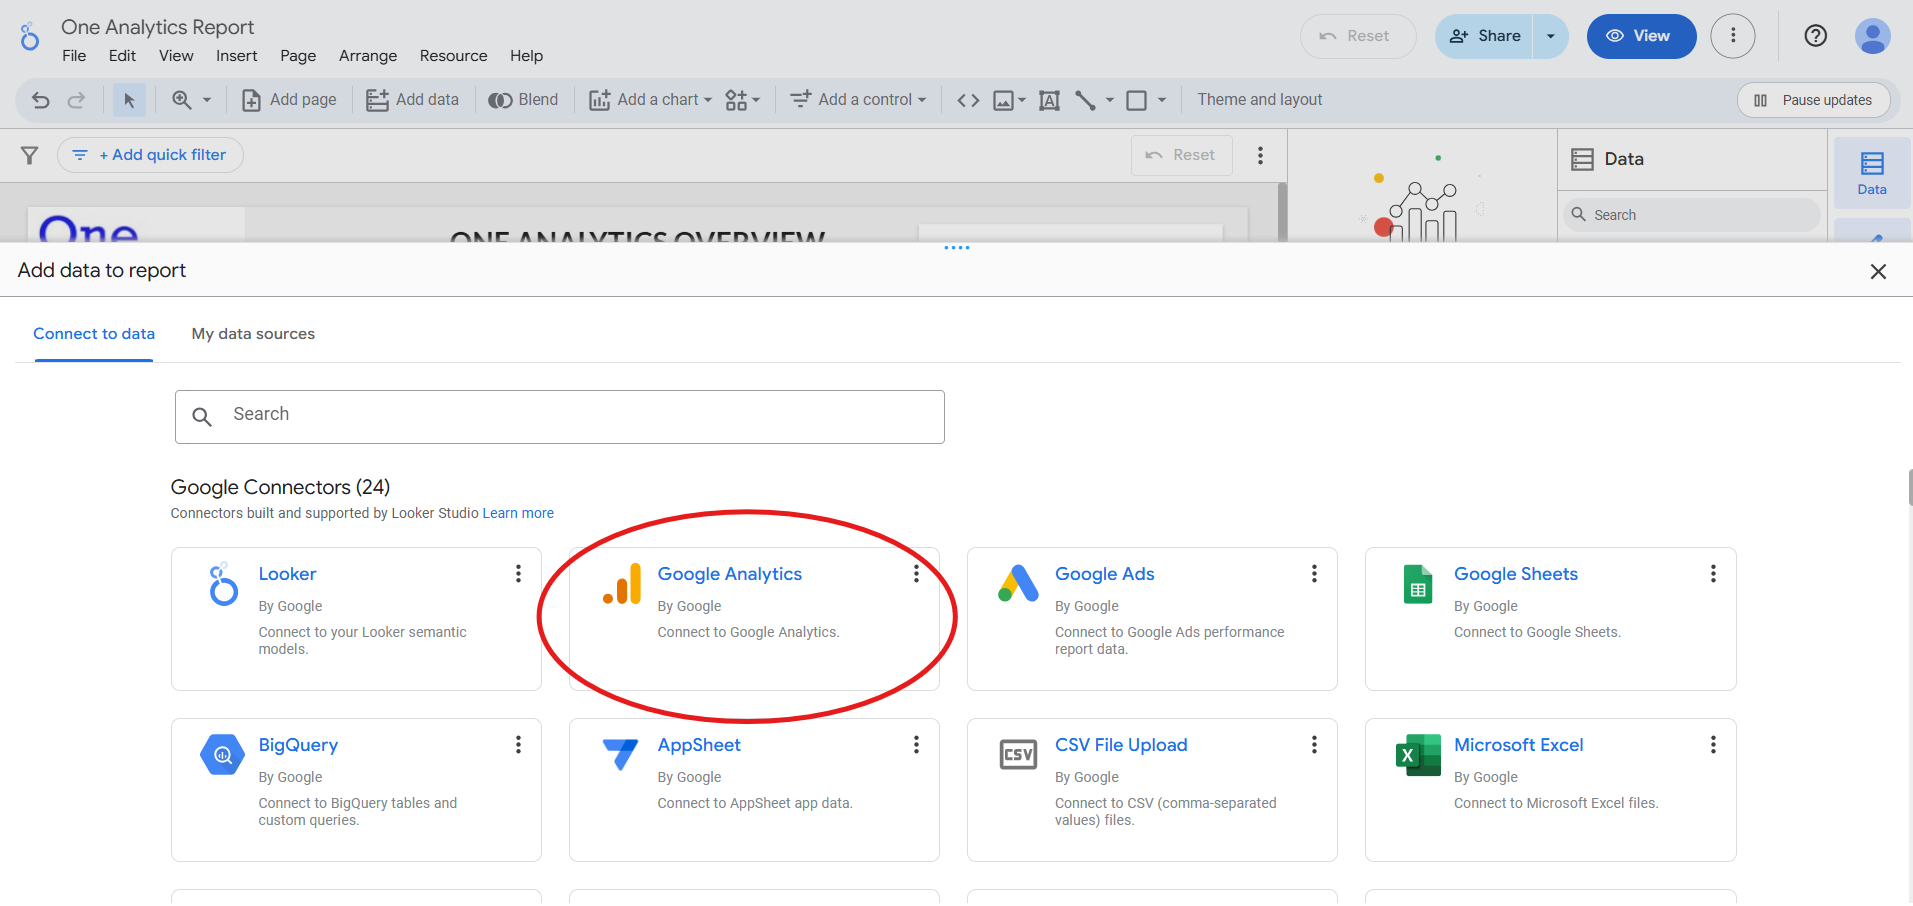Select the BigQuery connector
The height and width of the screenshot is (906, 1913).
coord(356,790)
